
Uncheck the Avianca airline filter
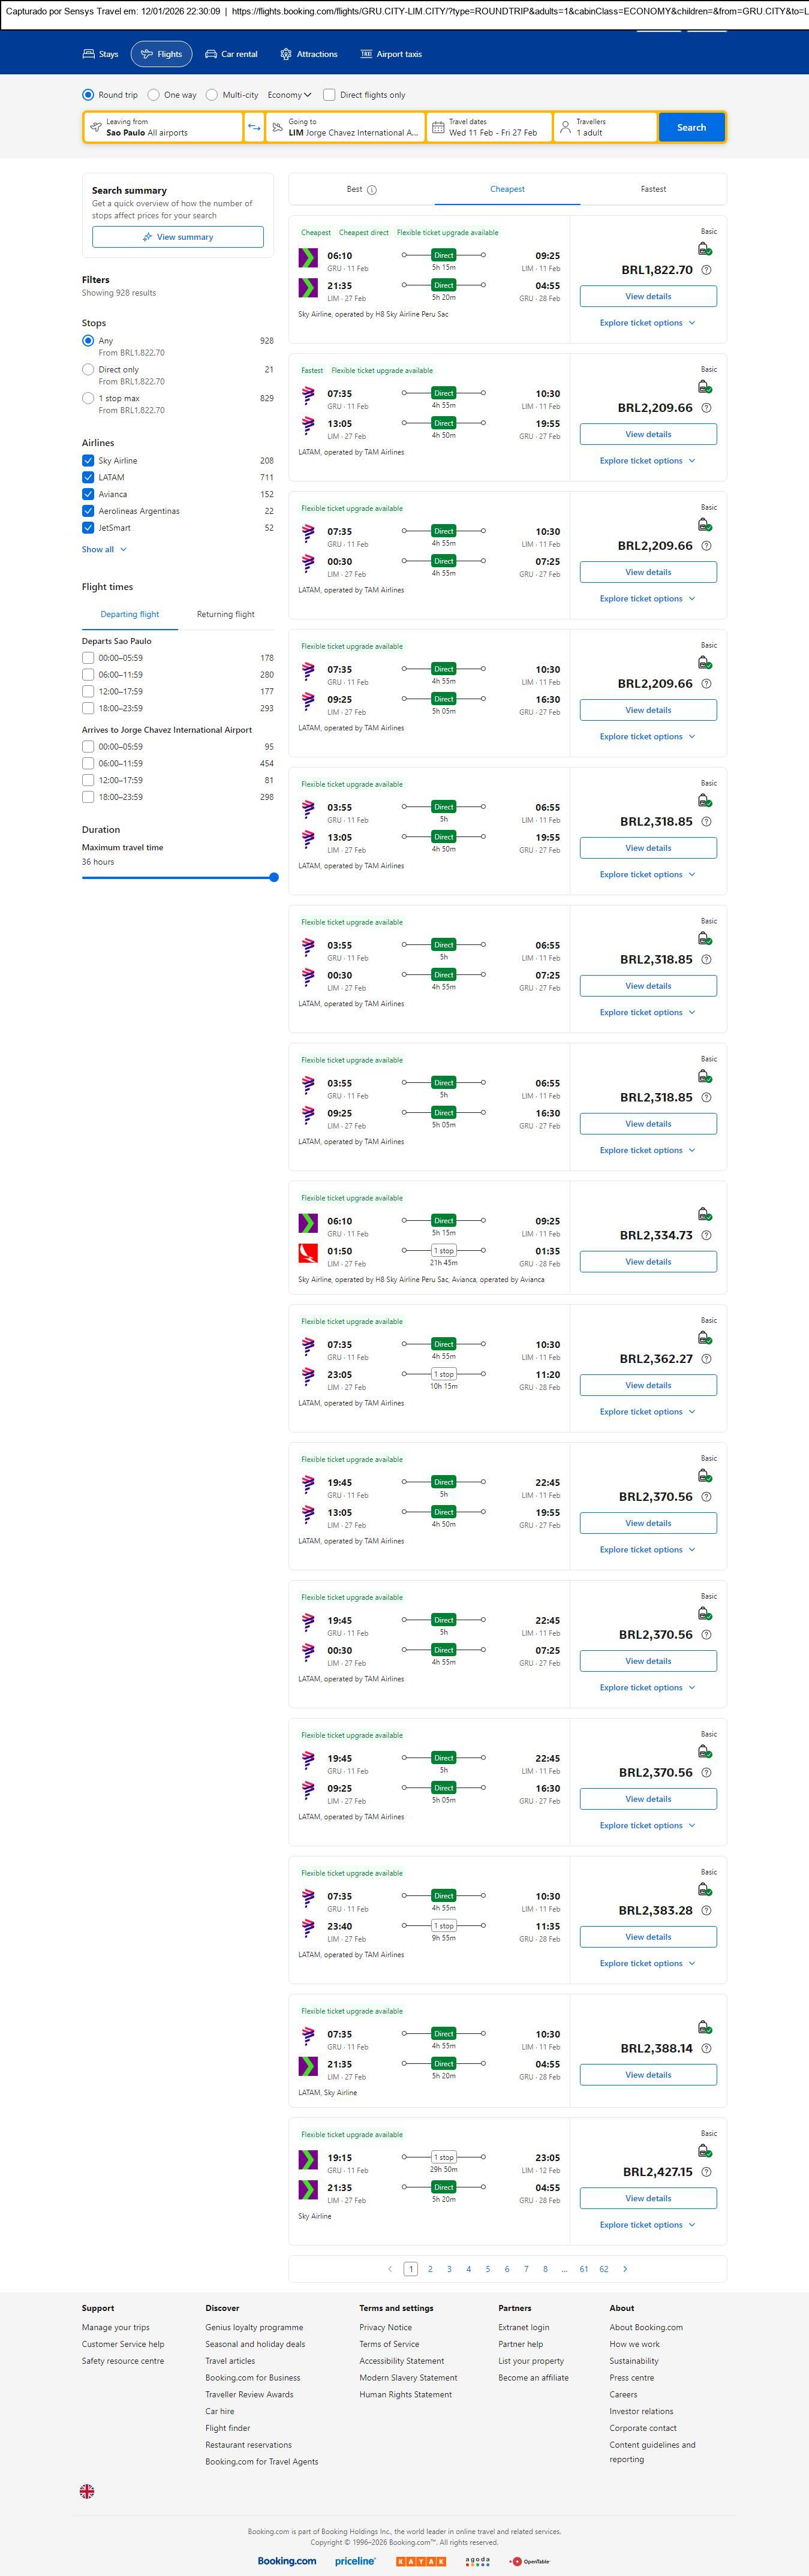click(x=88, y=494)
